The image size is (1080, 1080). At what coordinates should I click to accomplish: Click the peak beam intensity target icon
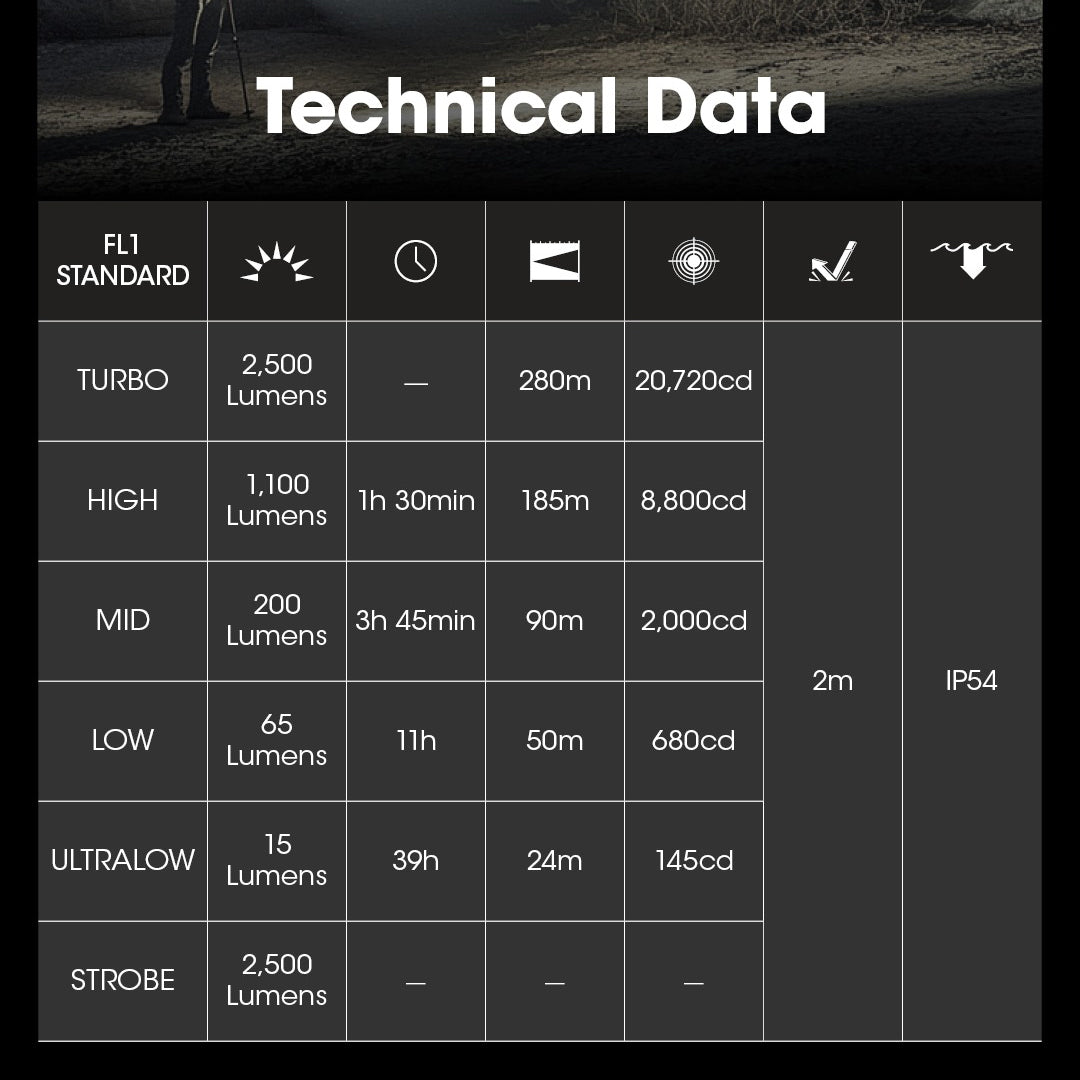pos(694,261)
